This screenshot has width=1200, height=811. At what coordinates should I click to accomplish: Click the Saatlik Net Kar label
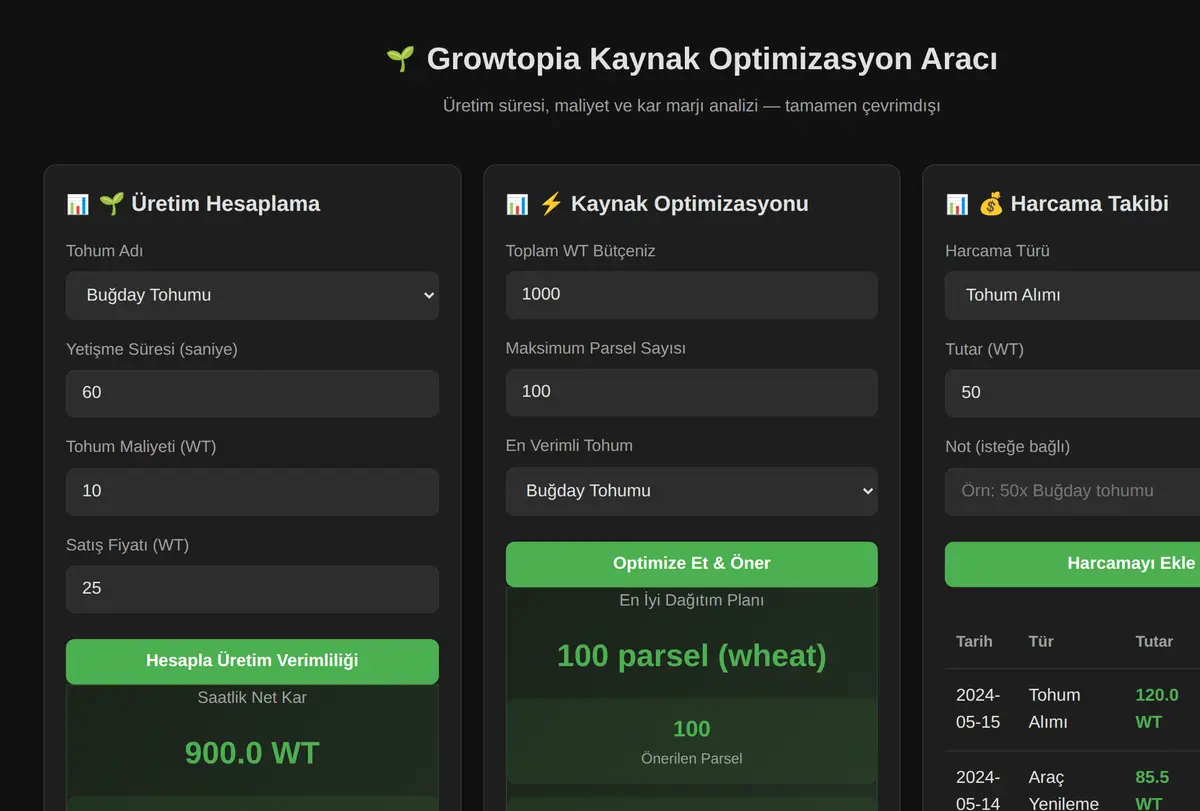[x=252, y=698]
